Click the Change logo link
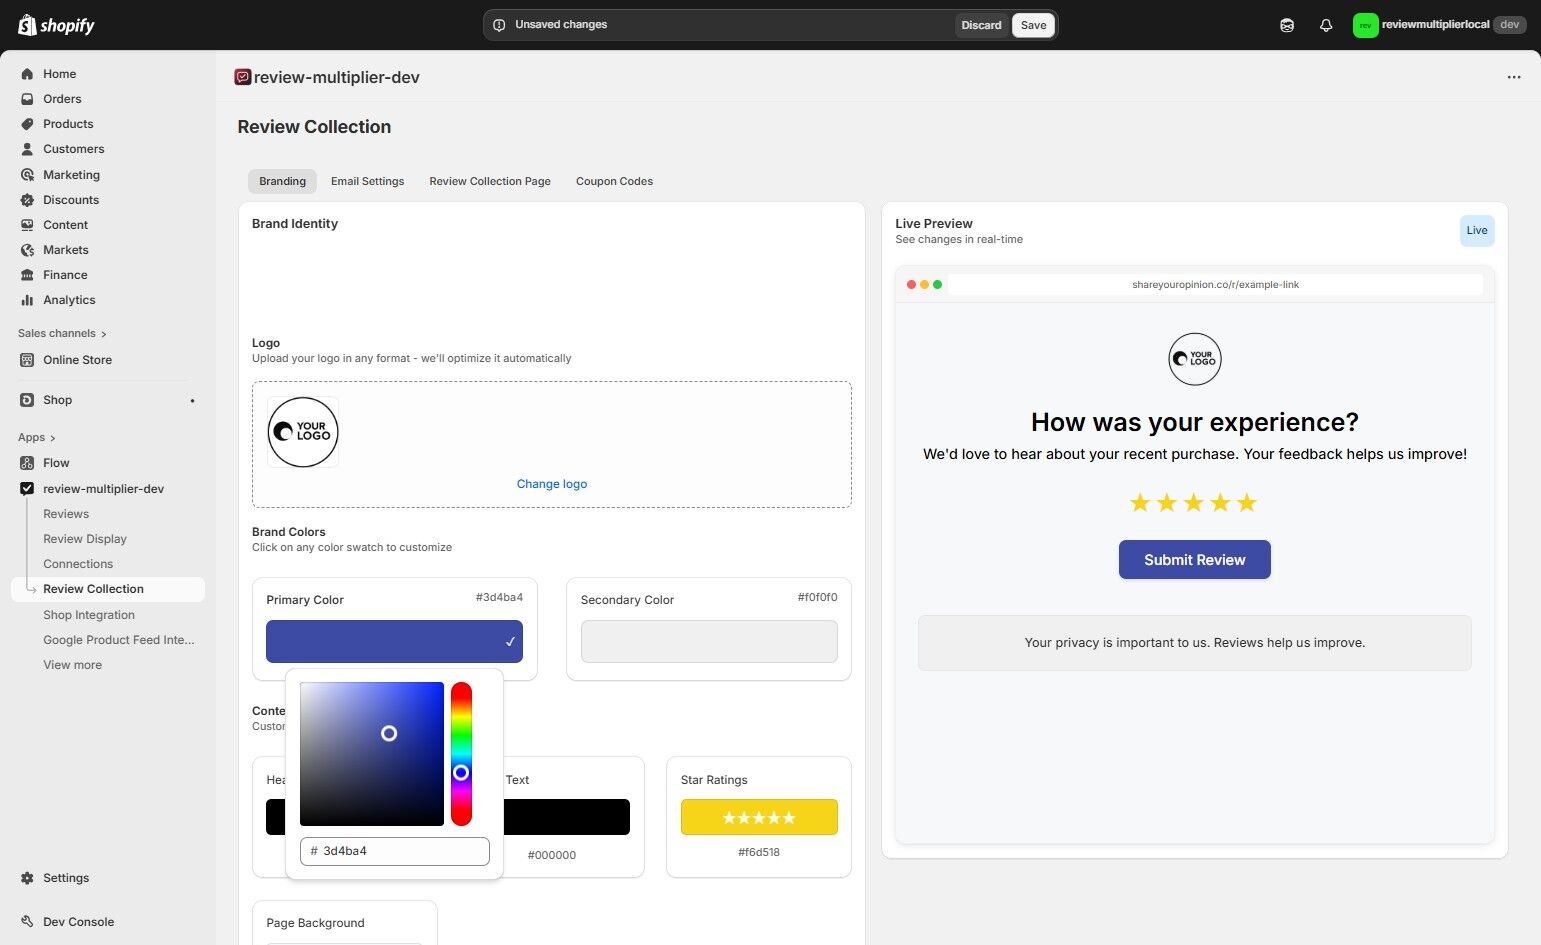Viewport: 1541px width, 945px height. [551, 483]
